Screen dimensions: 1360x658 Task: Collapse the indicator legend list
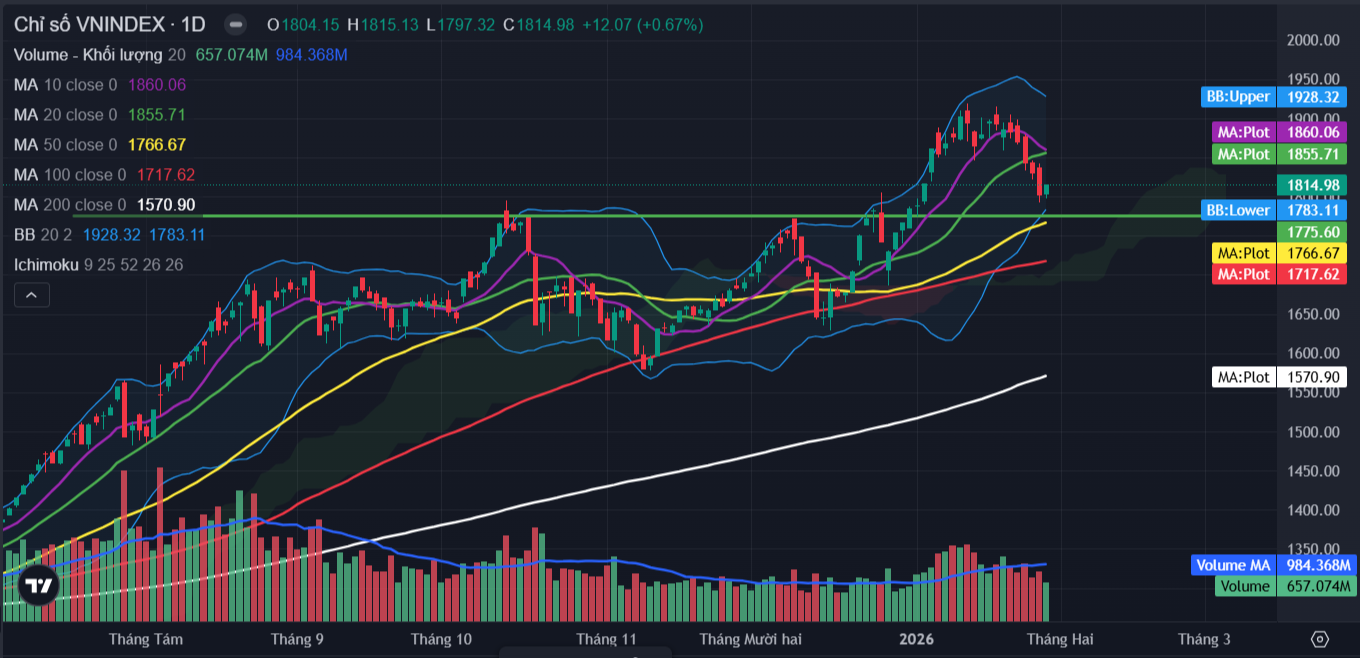pyautogui.click(x=31, y=295)
